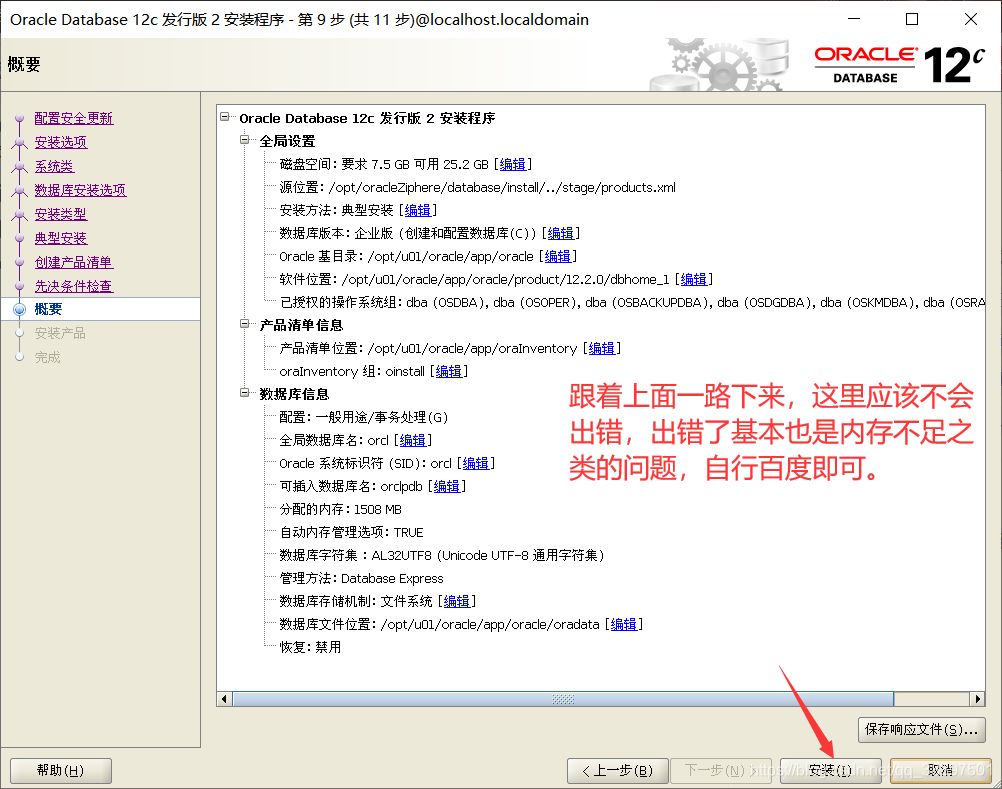Open 典型安装 step
This screenshot has width=1002, height=789.
61,238
